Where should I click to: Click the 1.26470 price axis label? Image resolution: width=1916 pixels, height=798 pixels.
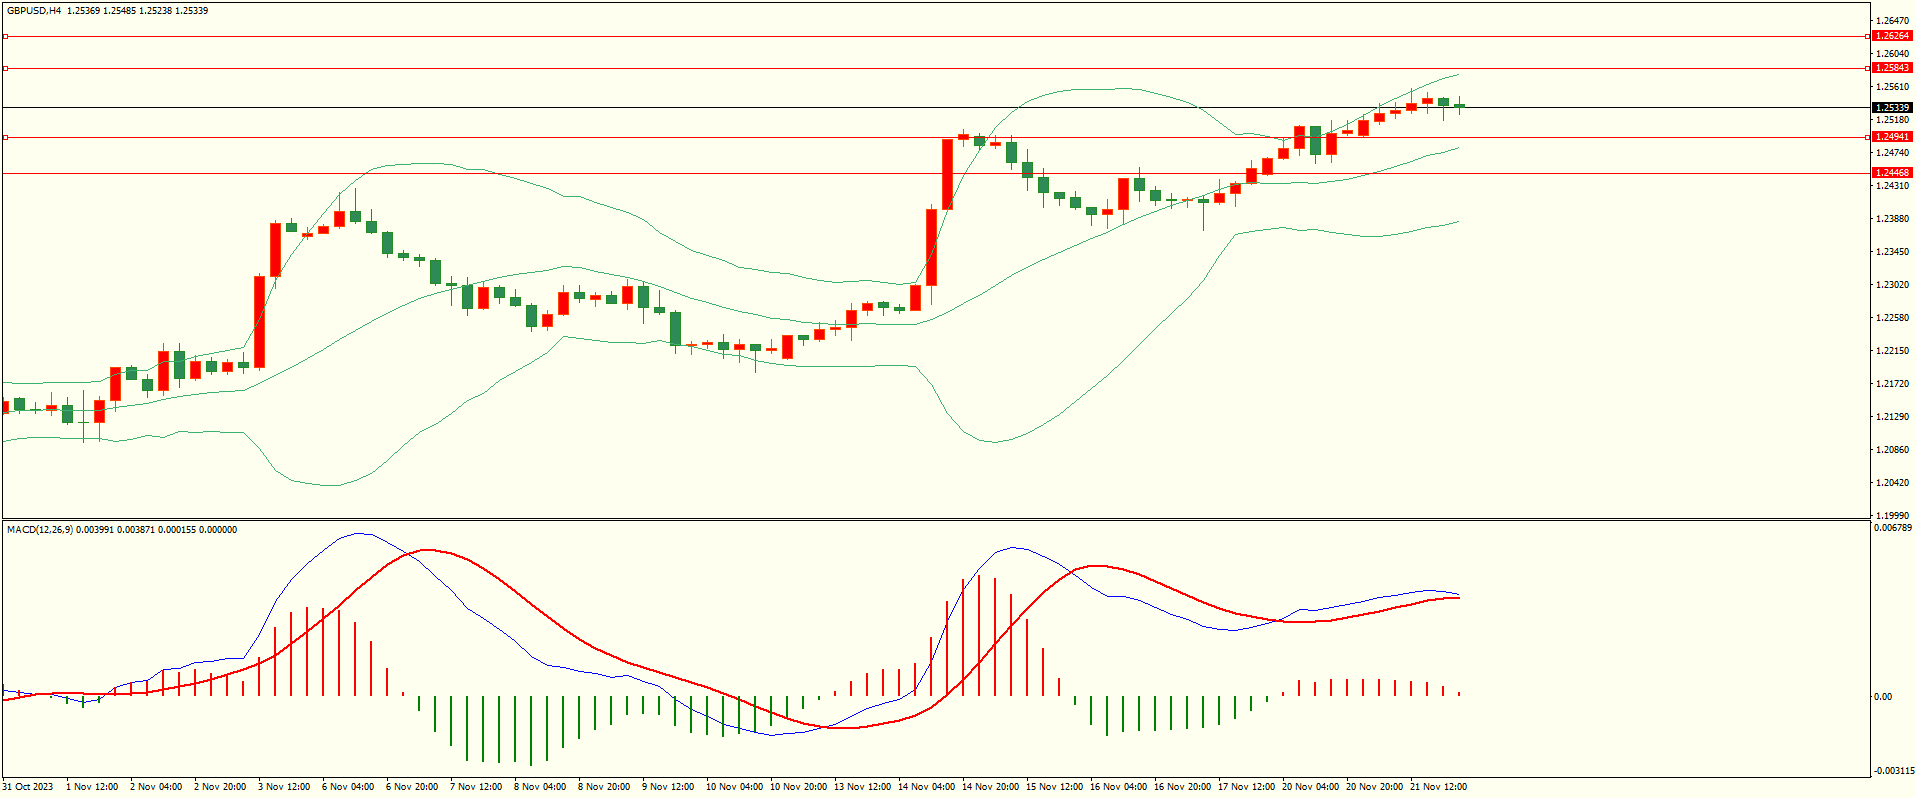[x=1893, y=20]
